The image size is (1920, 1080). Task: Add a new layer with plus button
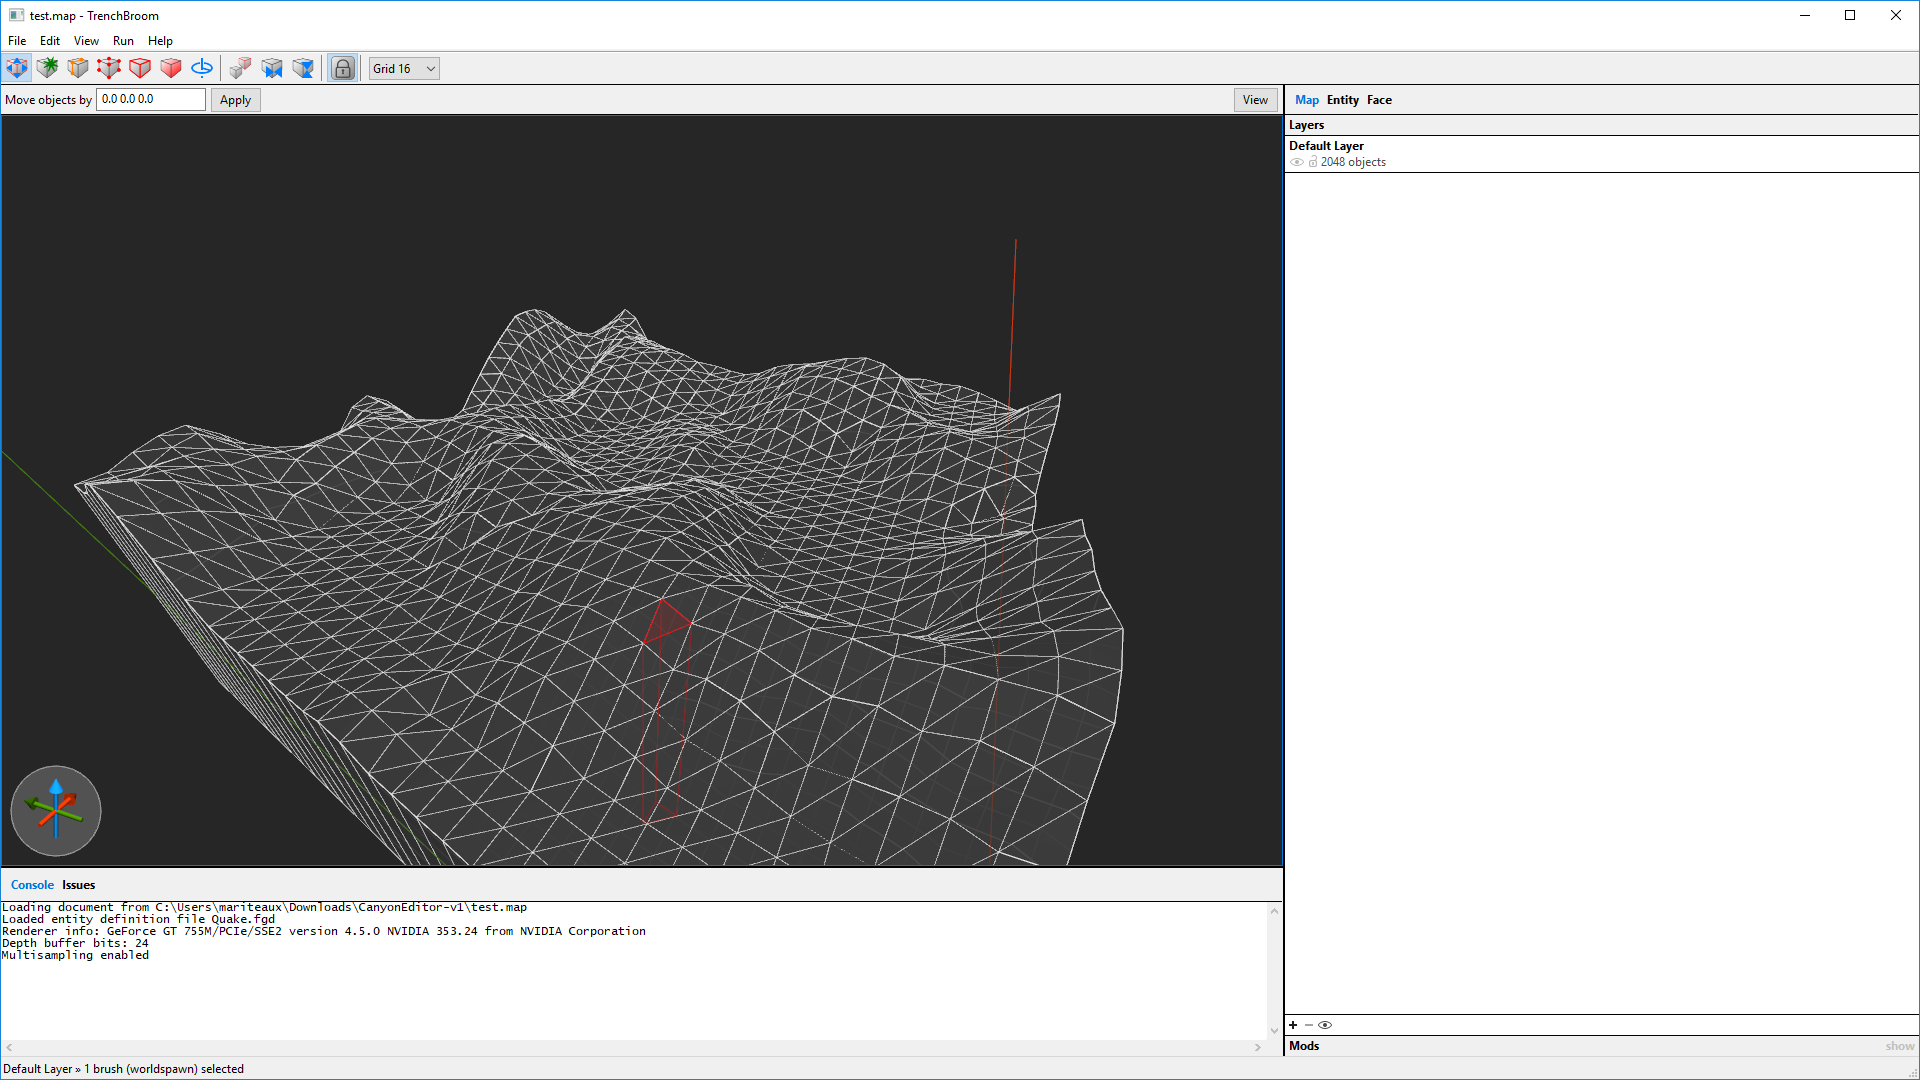point(1293,1025)
